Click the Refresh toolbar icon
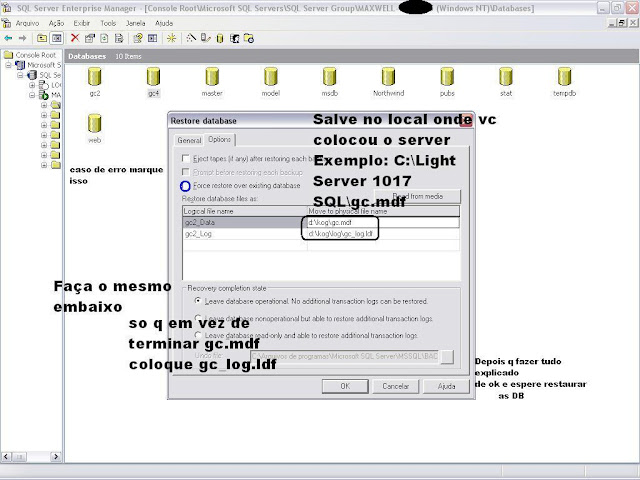This screenshot has width=640, height=480. (x=104, y=38)
